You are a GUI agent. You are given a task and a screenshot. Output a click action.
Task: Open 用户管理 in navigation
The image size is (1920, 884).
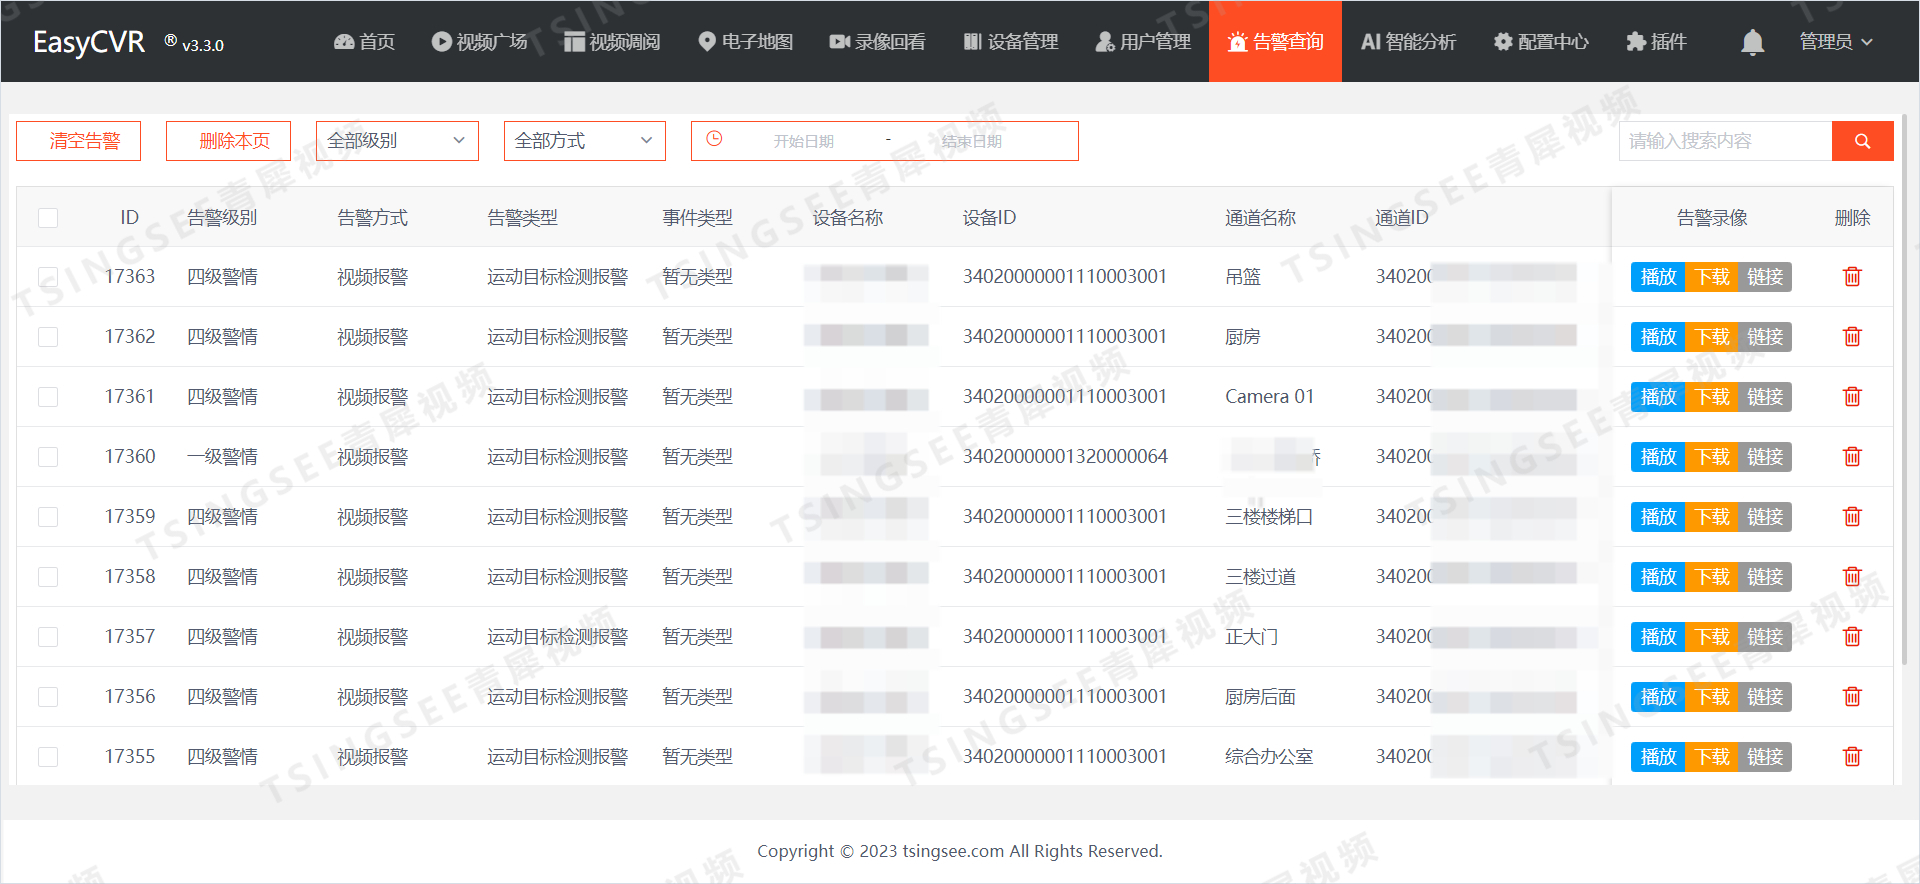click(x=1143, y=42)
